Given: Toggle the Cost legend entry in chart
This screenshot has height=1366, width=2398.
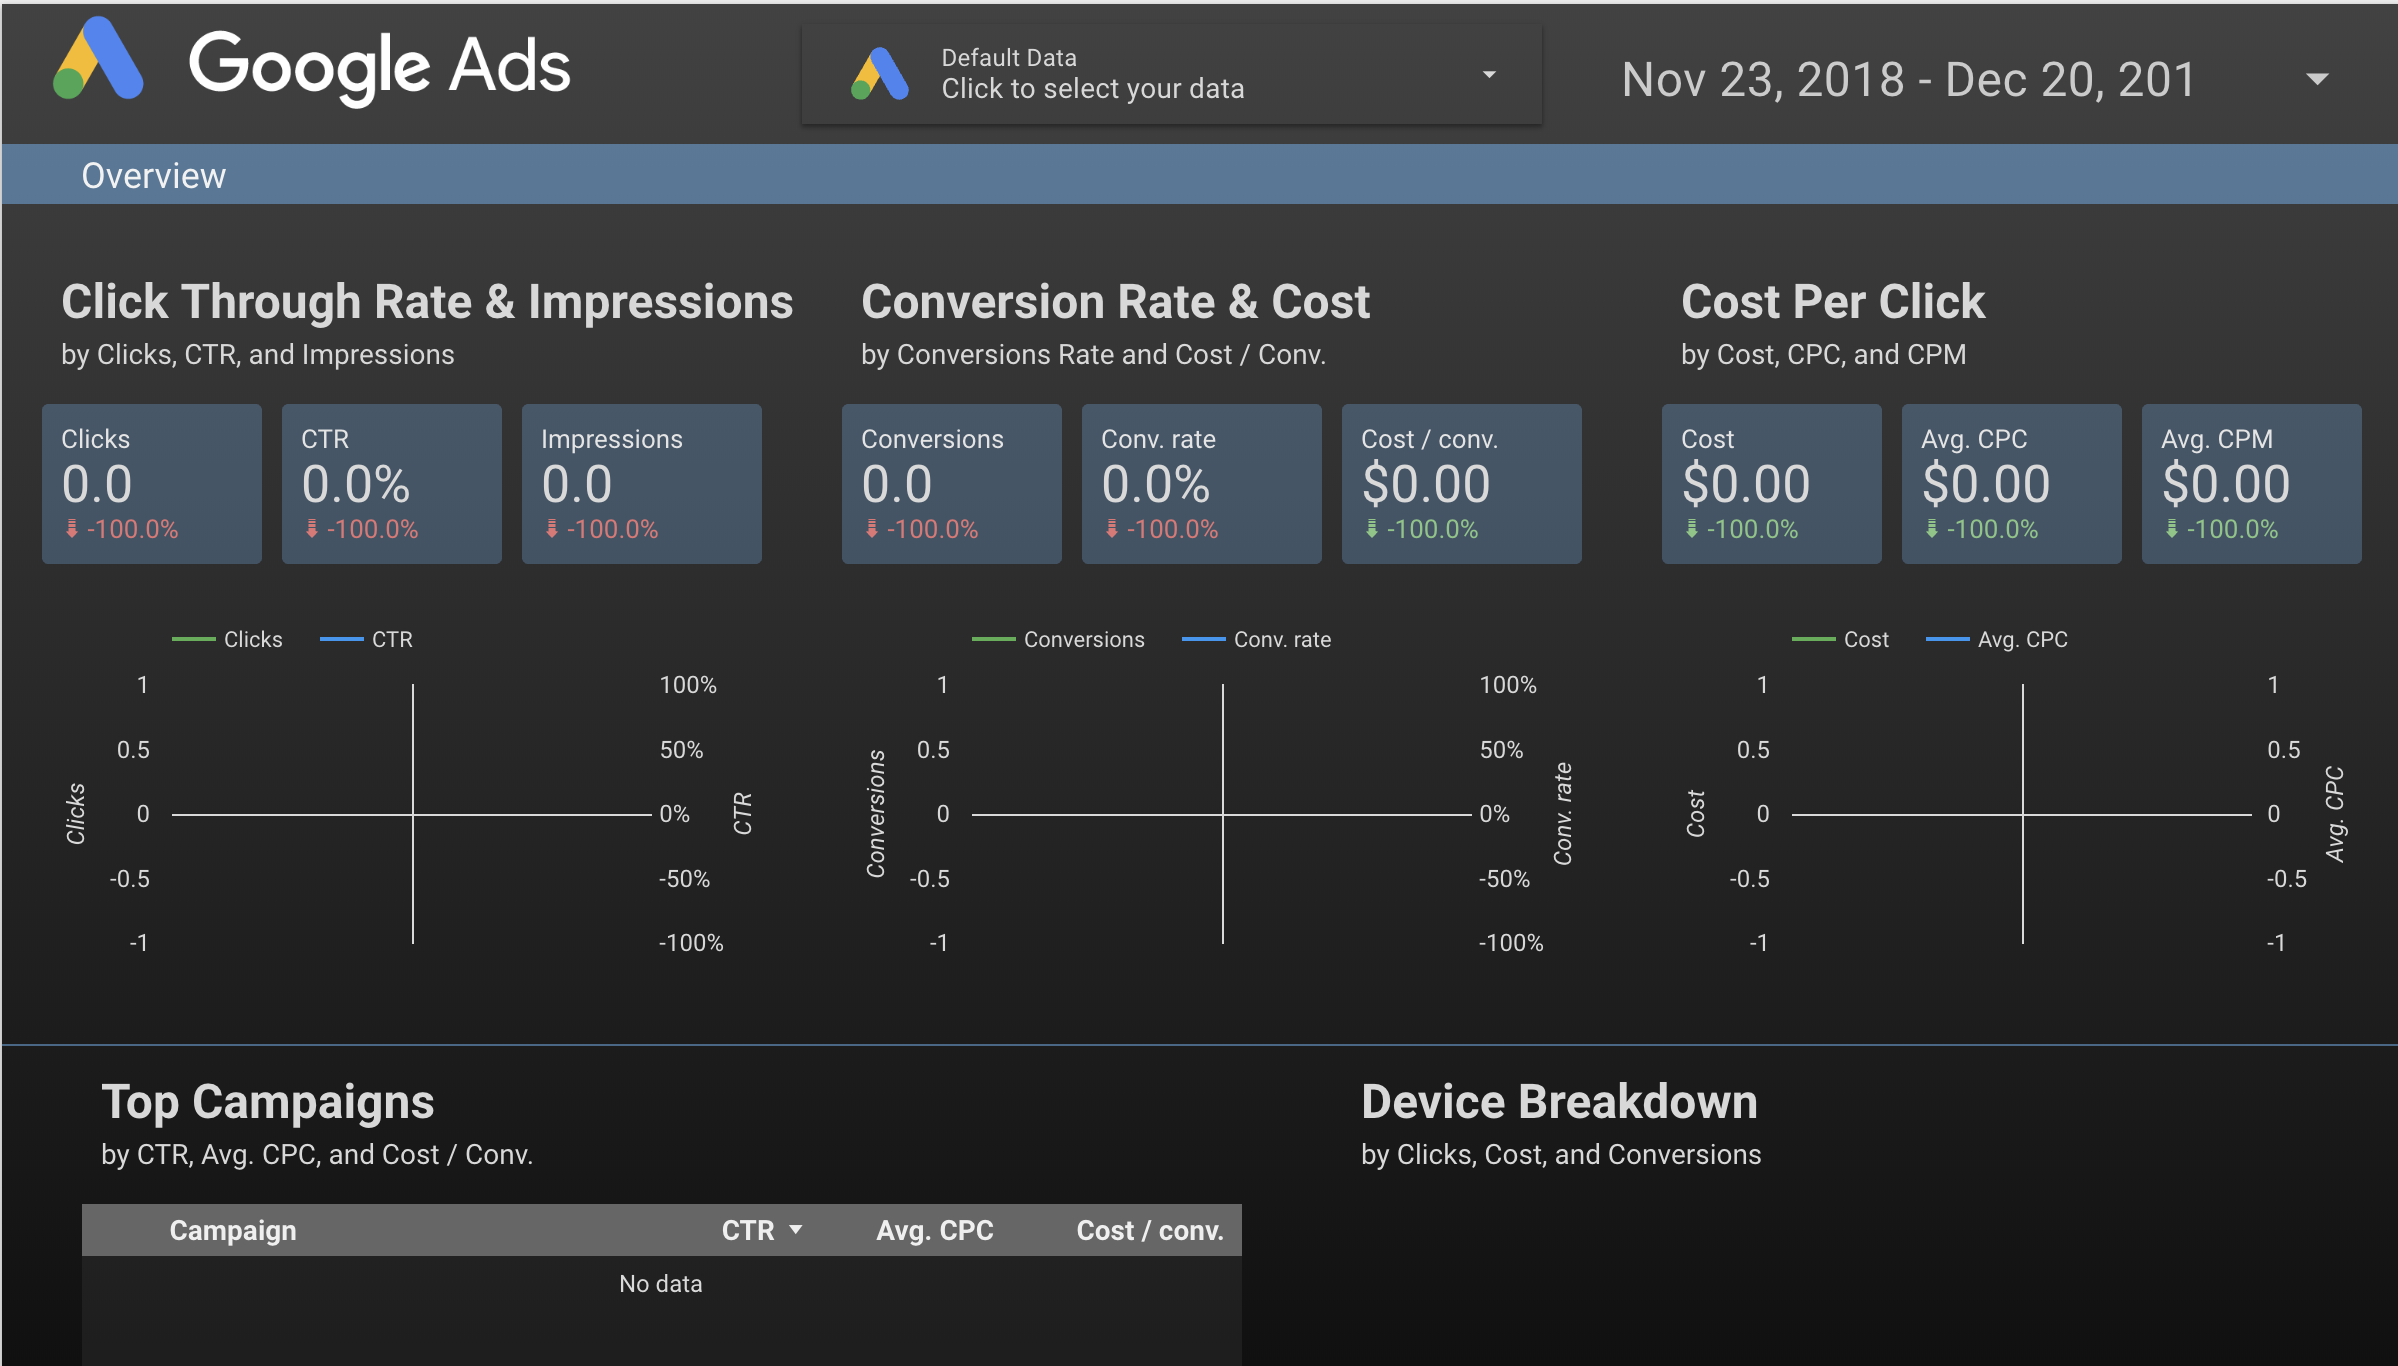Looking at the screenshot, I should coord(1840,639).
